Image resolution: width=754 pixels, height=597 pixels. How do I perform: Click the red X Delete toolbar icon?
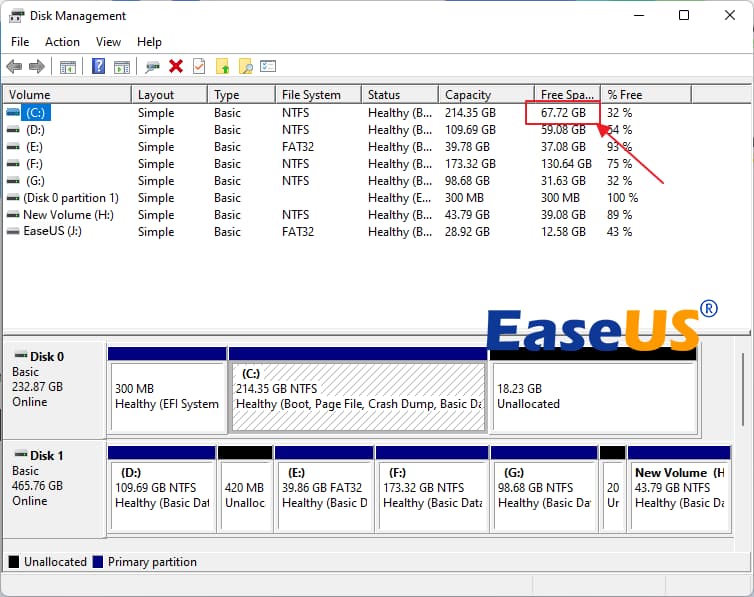pyautogui.click(x=176, y=66)
